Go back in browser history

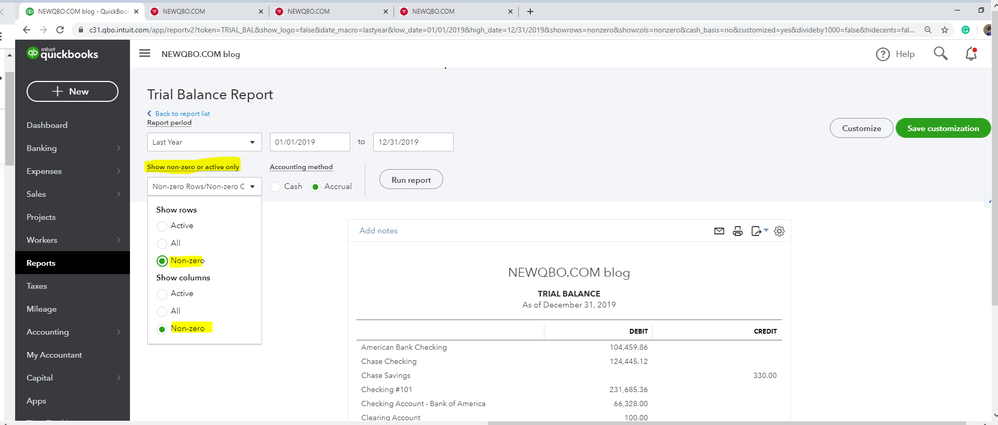click(x=26, y=29)
